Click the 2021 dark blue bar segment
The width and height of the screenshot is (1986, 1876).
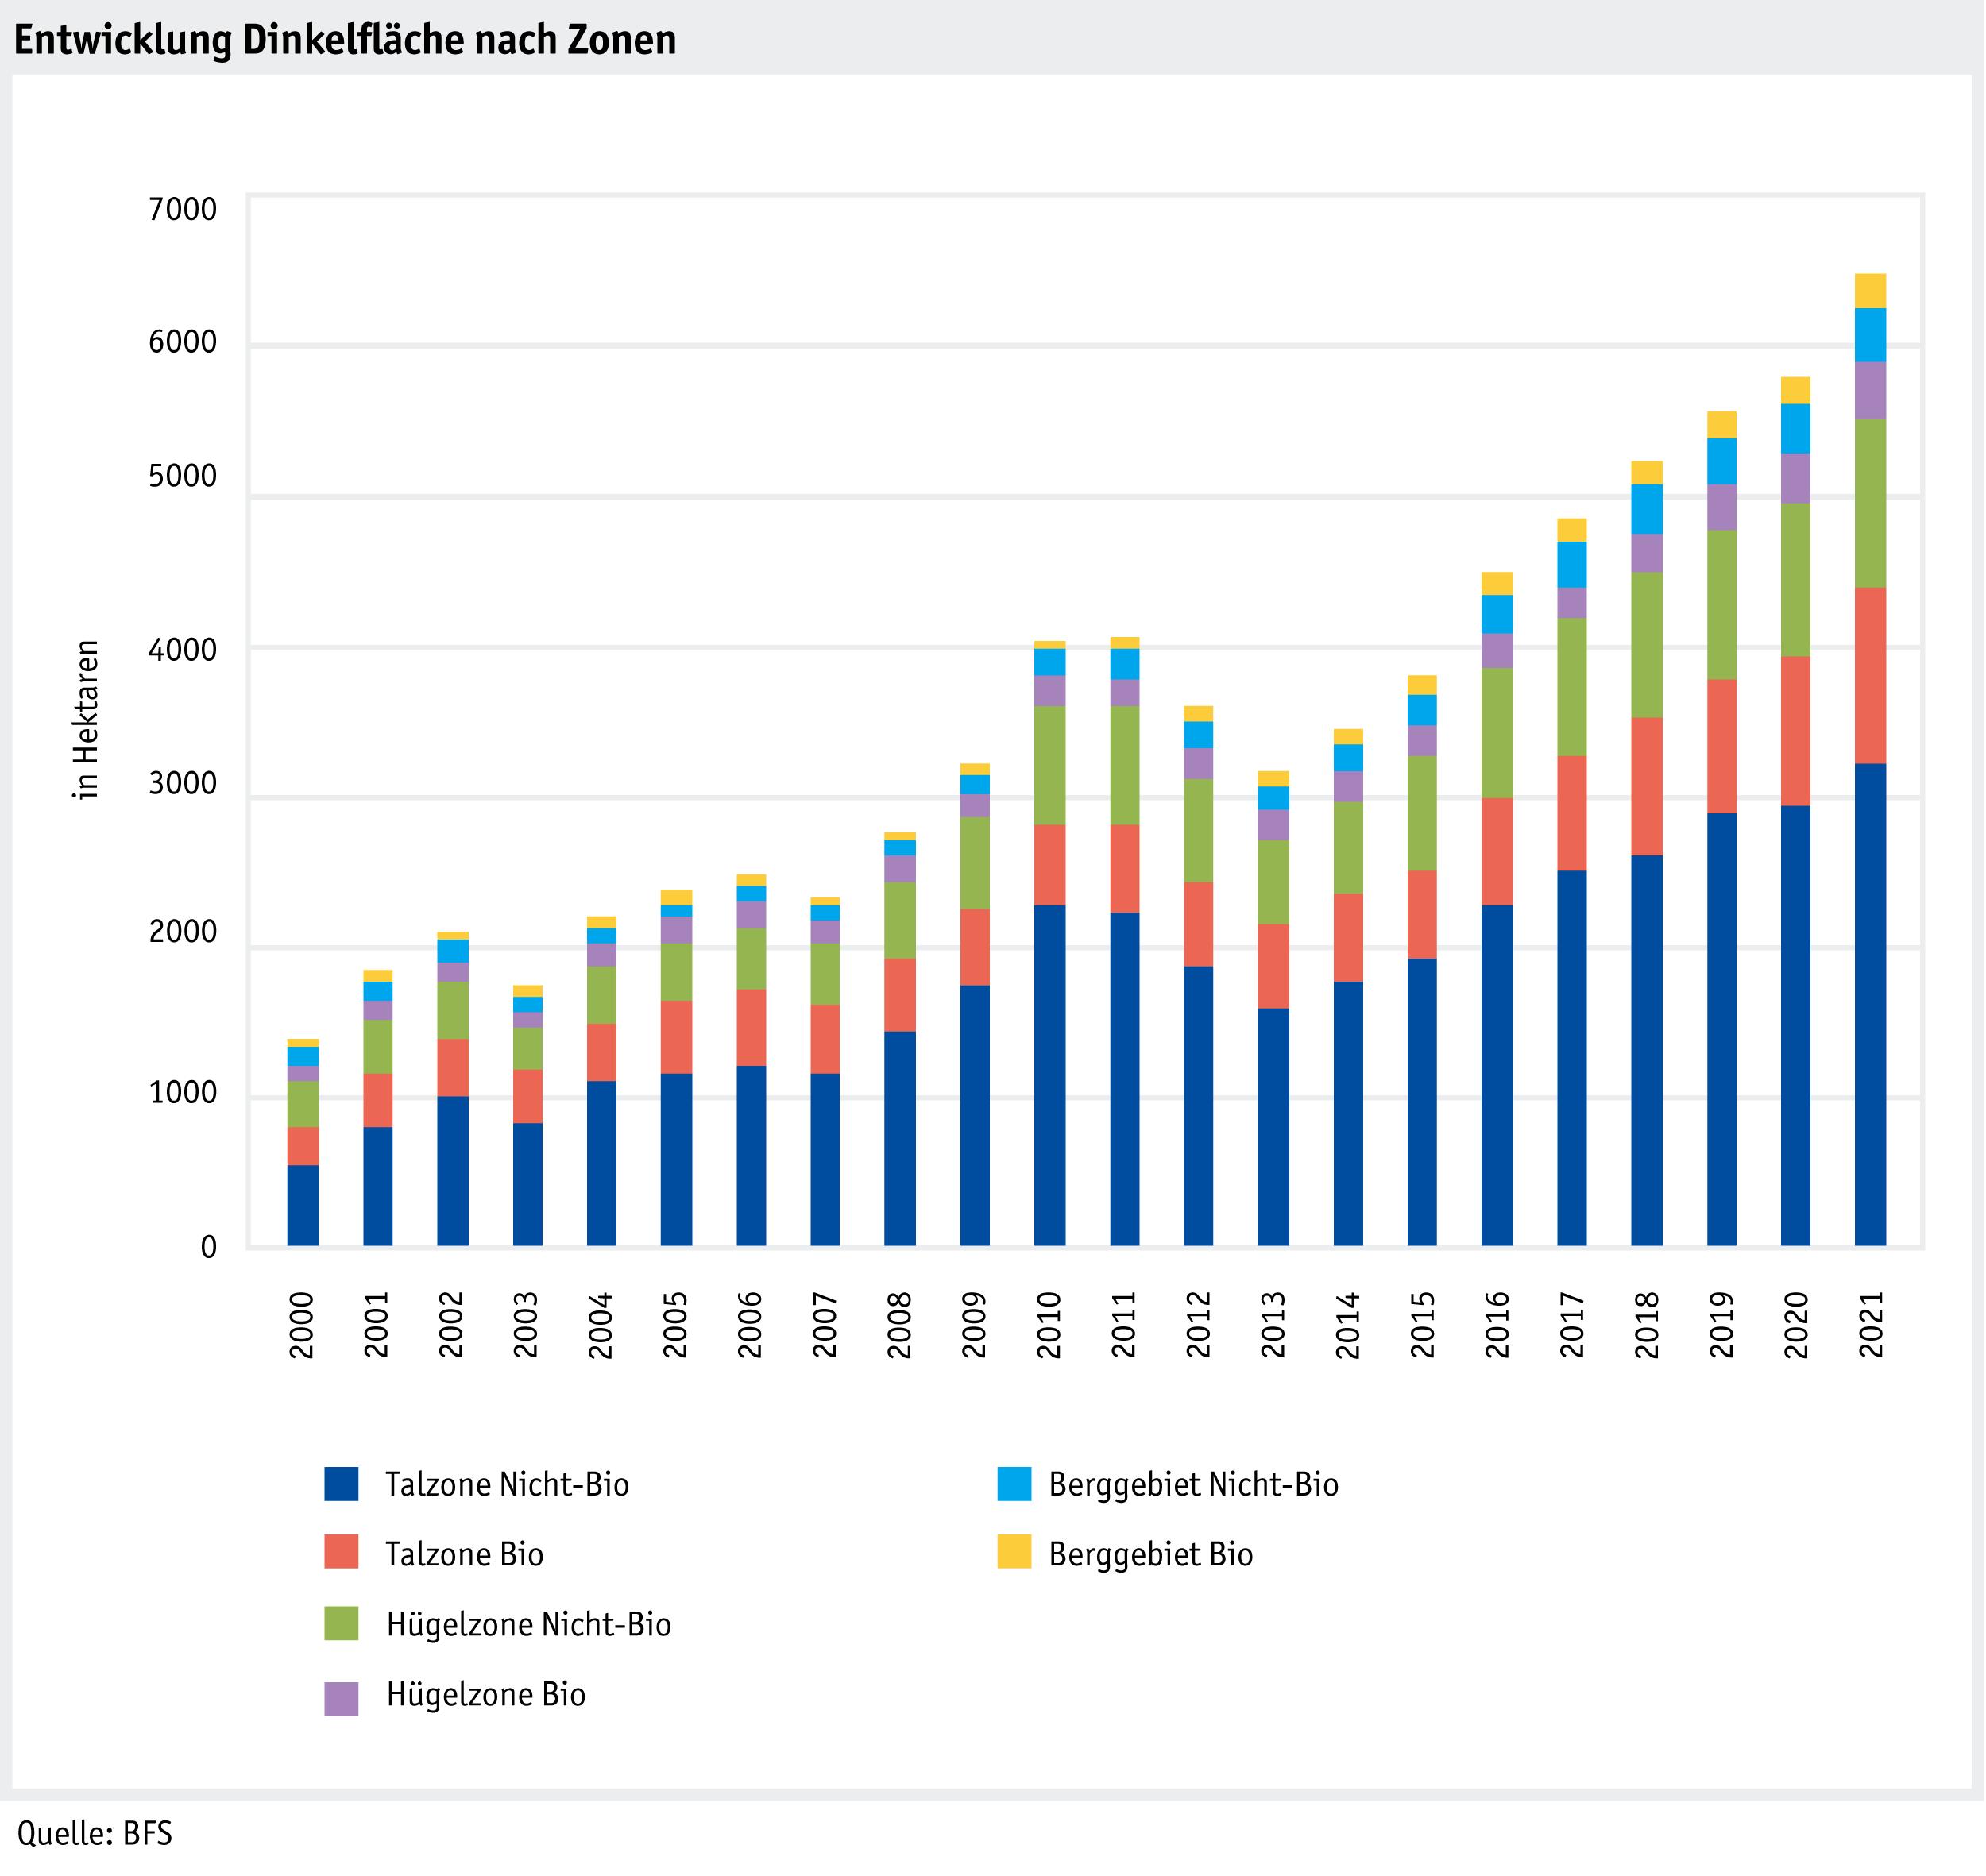pyautogui.click(x=1869, y=1005)
